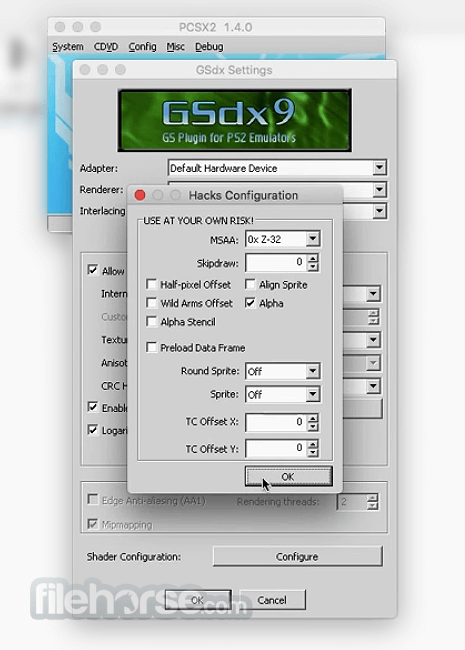The image size is (465, 650).
Task: Click the GSdx9 plugin banner image
Action: pyautogui.click(x=235, y=120)
